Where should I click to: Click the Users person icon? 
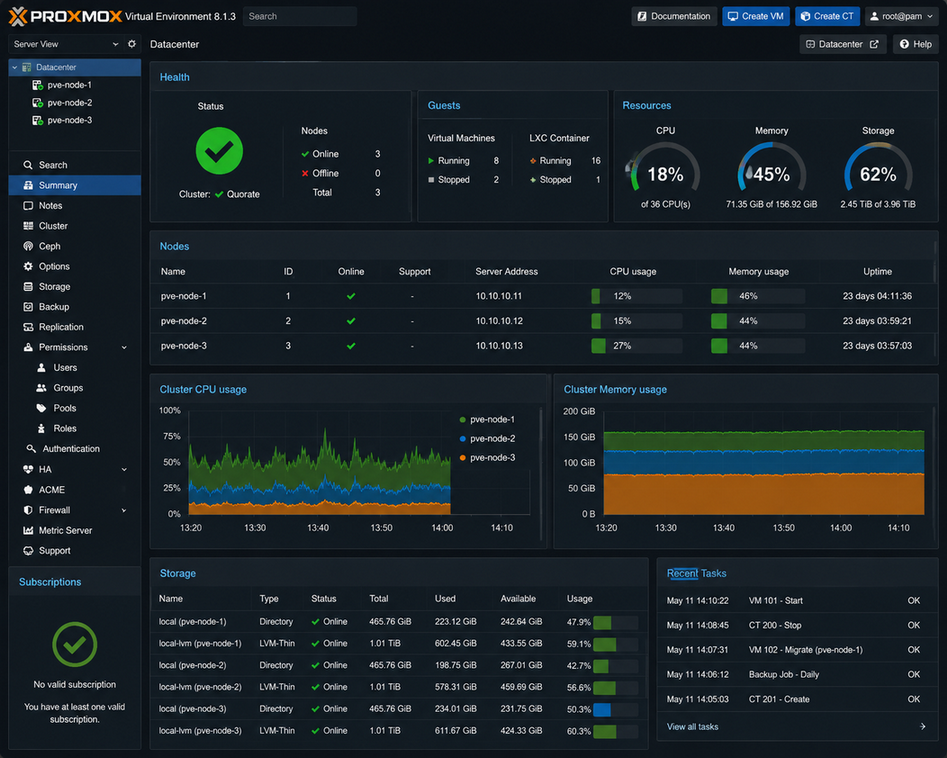pyautogui.click(x=41, y=367)
